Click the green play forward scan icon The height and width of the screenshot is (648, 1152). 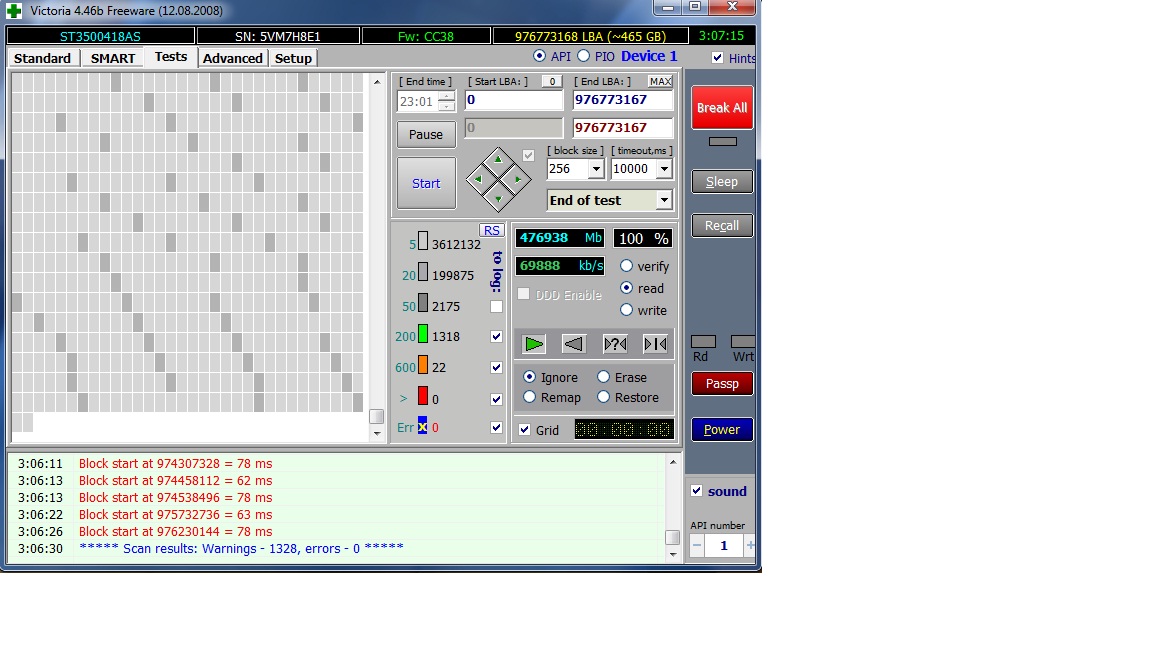534,344
